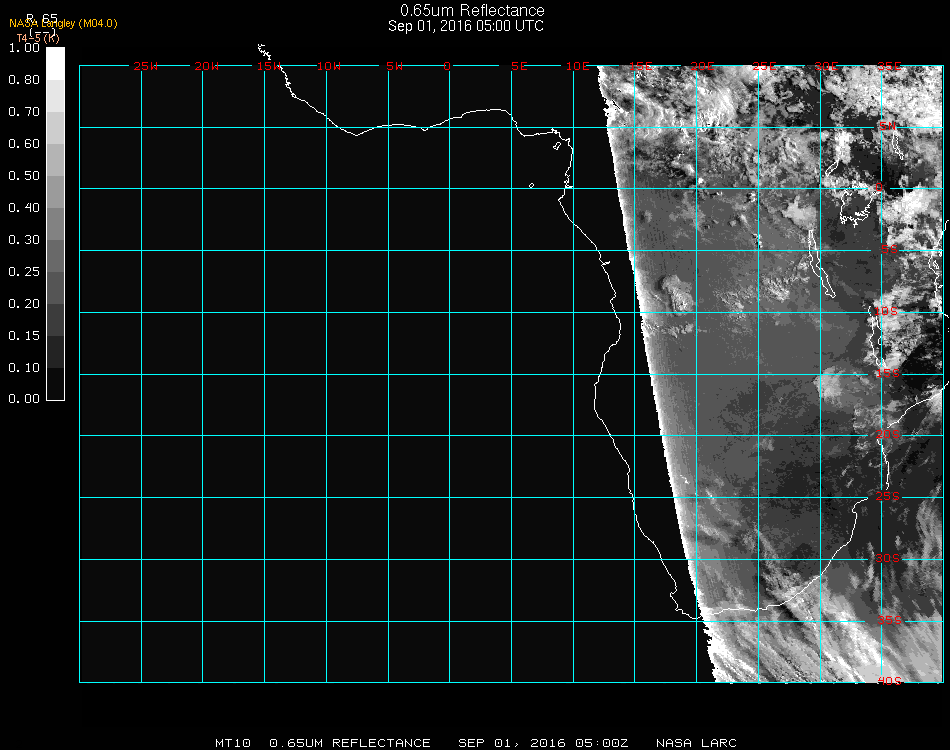Click the colorbar value "0.20"
Image resolution: width=950 pixels, height=750 pixels.
click(24, 304)
